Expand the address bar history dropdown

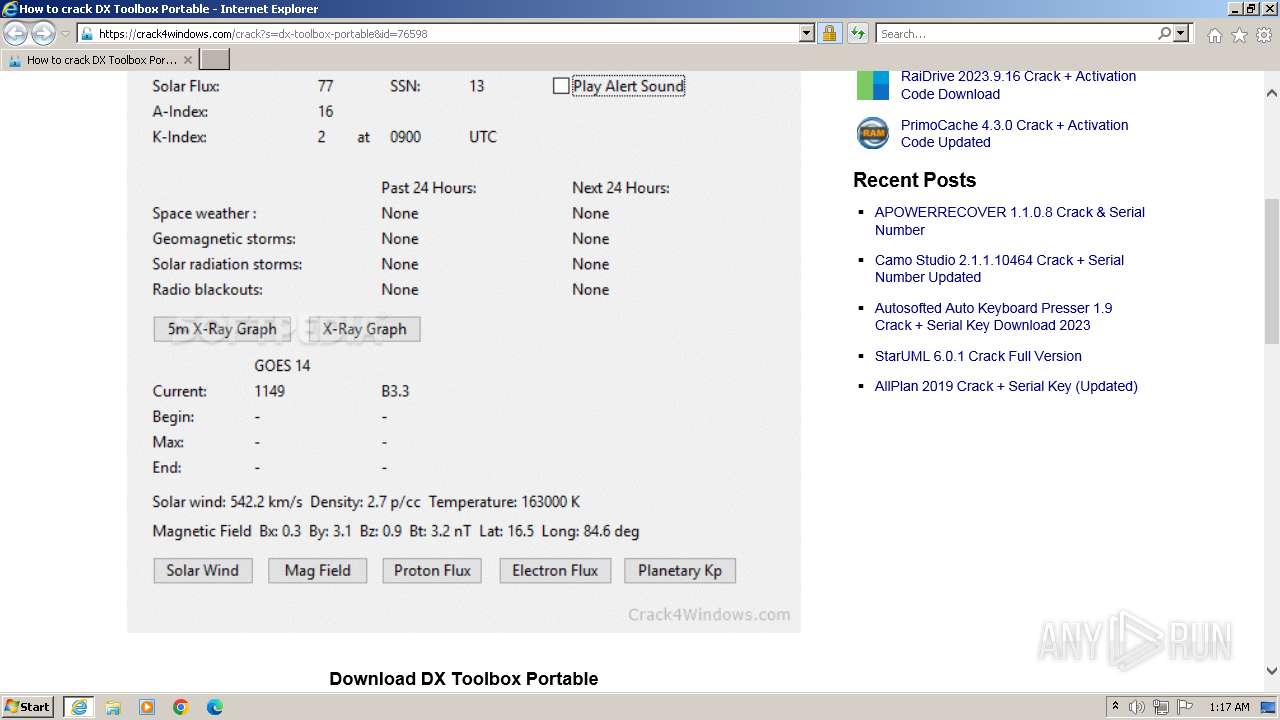click(807, 33)
